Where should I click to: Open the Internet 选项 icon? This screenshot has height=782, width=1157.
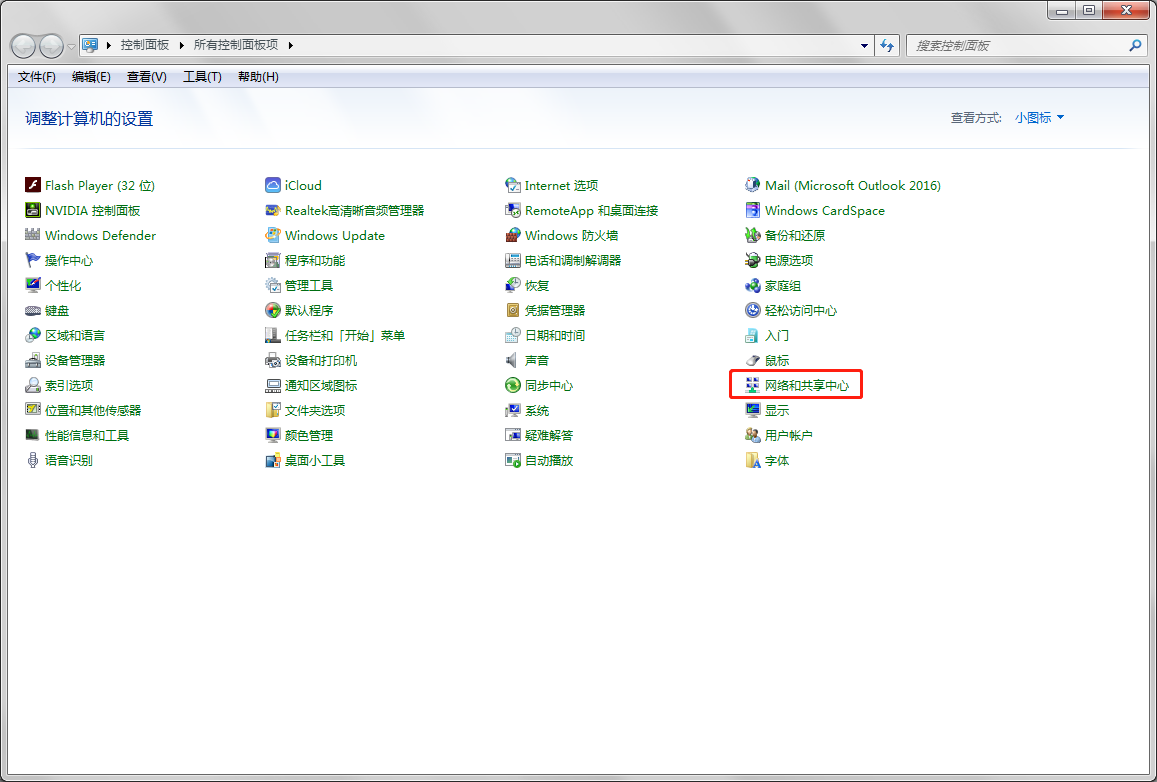513,185
